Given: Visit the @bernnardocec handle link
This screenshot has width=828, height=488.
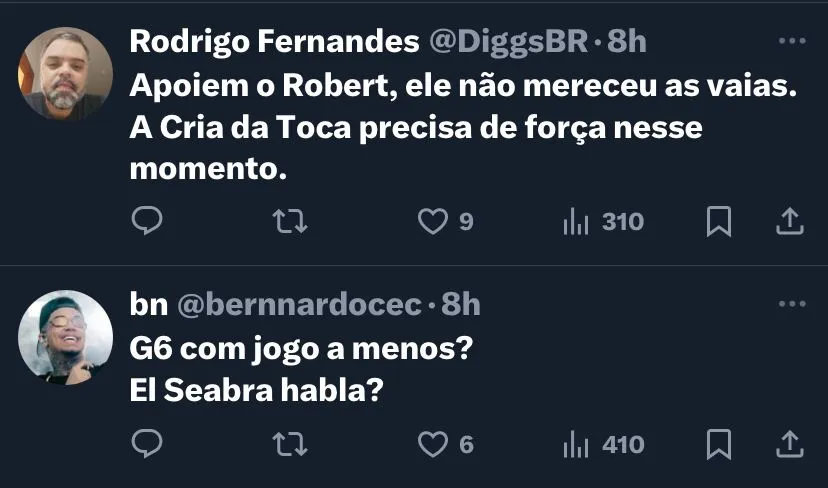Looking at the screenshot, I should tap(299, 305).
